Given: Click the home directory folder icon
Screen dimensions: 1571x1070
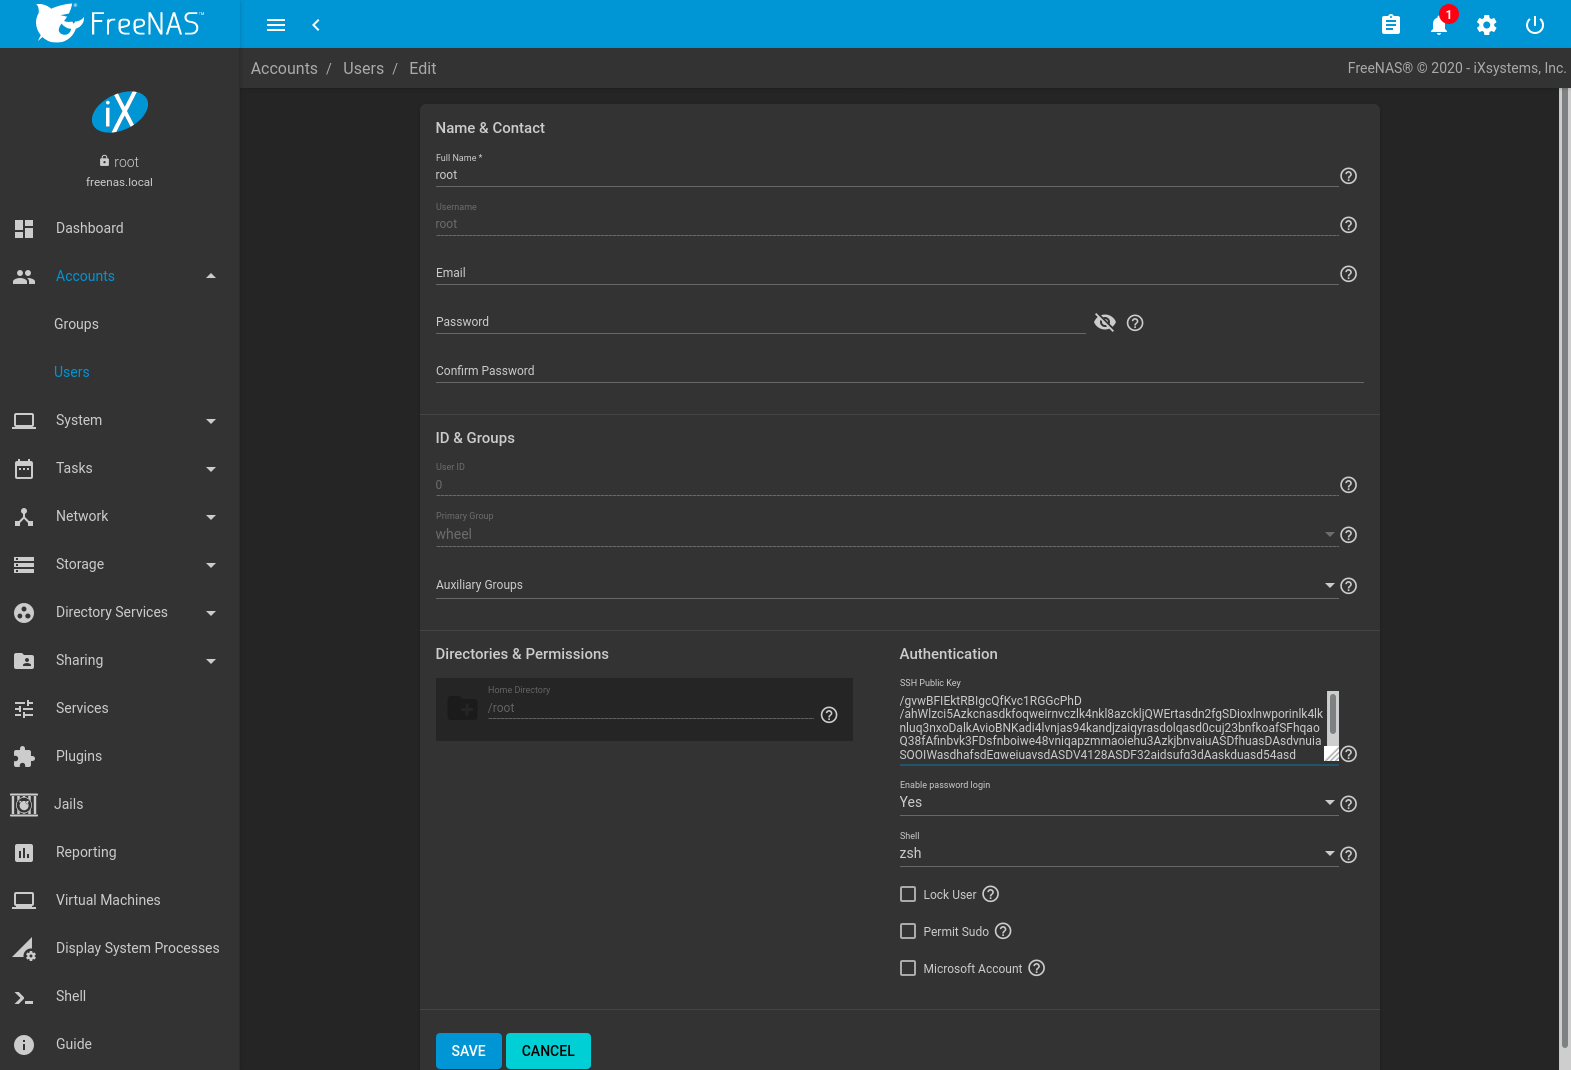Looking at the screenshot, I should 462,708.
